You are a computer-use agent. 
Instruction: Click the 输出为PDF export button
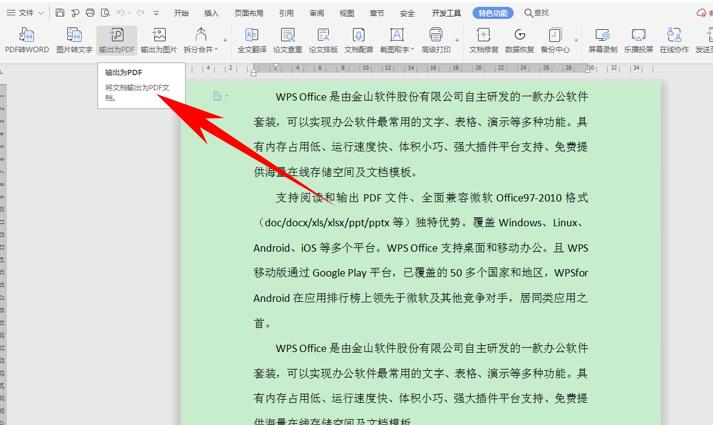tap(117, 40)
